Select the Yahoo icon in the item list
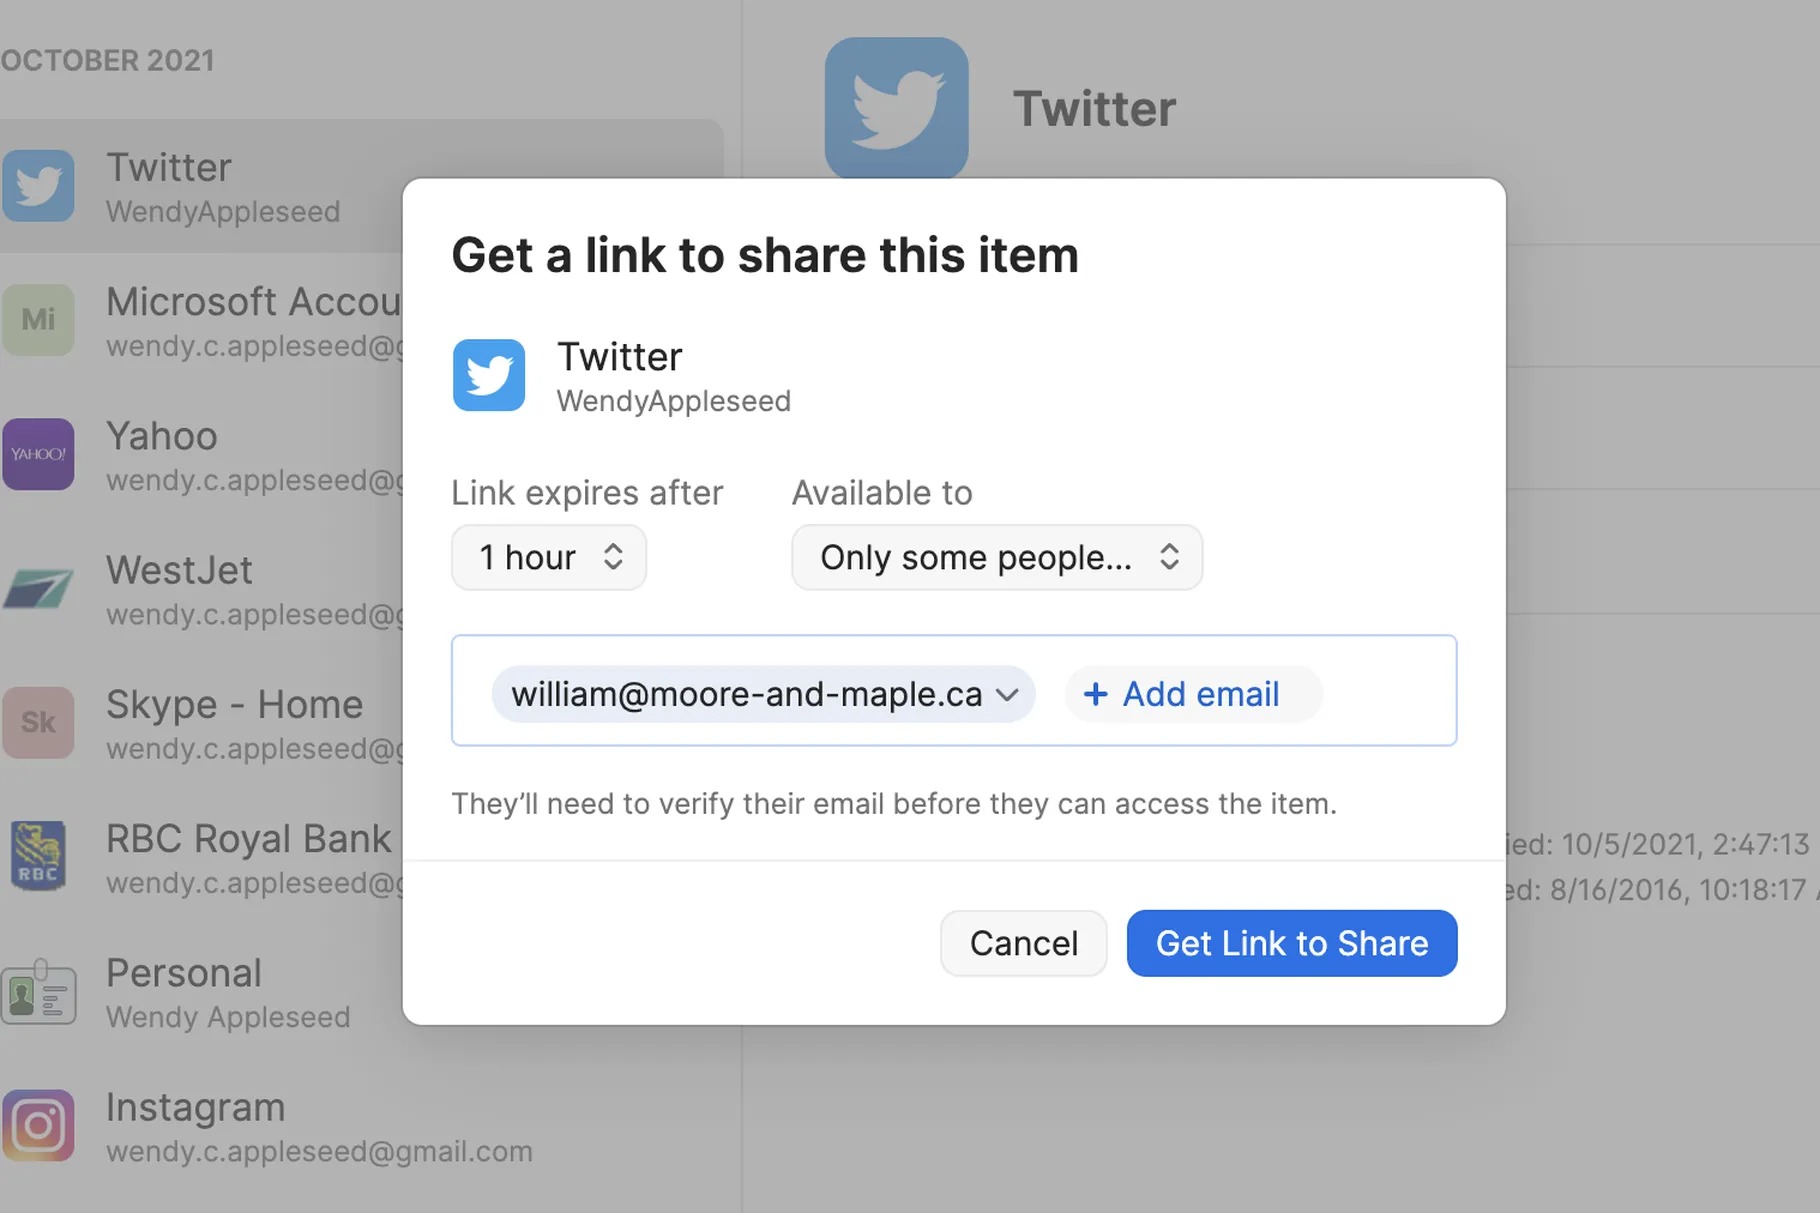The height and width of the screenshot is (1213, 1820). point(38,454)
